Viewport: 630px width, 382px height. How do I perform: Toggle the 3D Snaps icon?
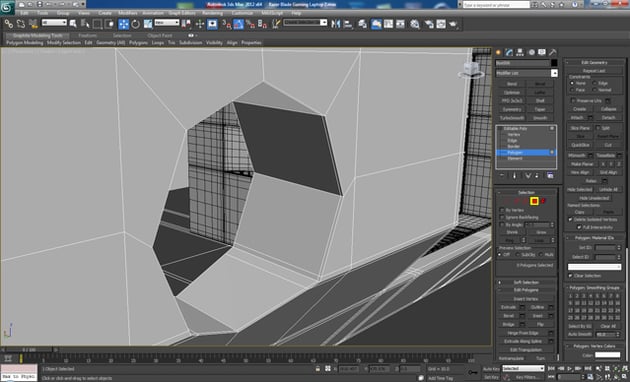coord(227,24)
